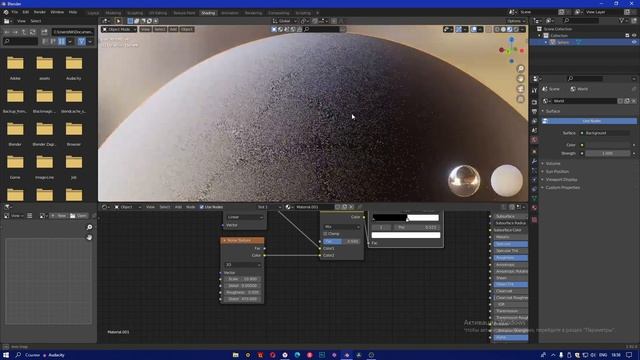Image resolution: width=640 pixels, height=360 pixels.
Task: Click the Material.001 name field
Action: click(x=314, y=207)
